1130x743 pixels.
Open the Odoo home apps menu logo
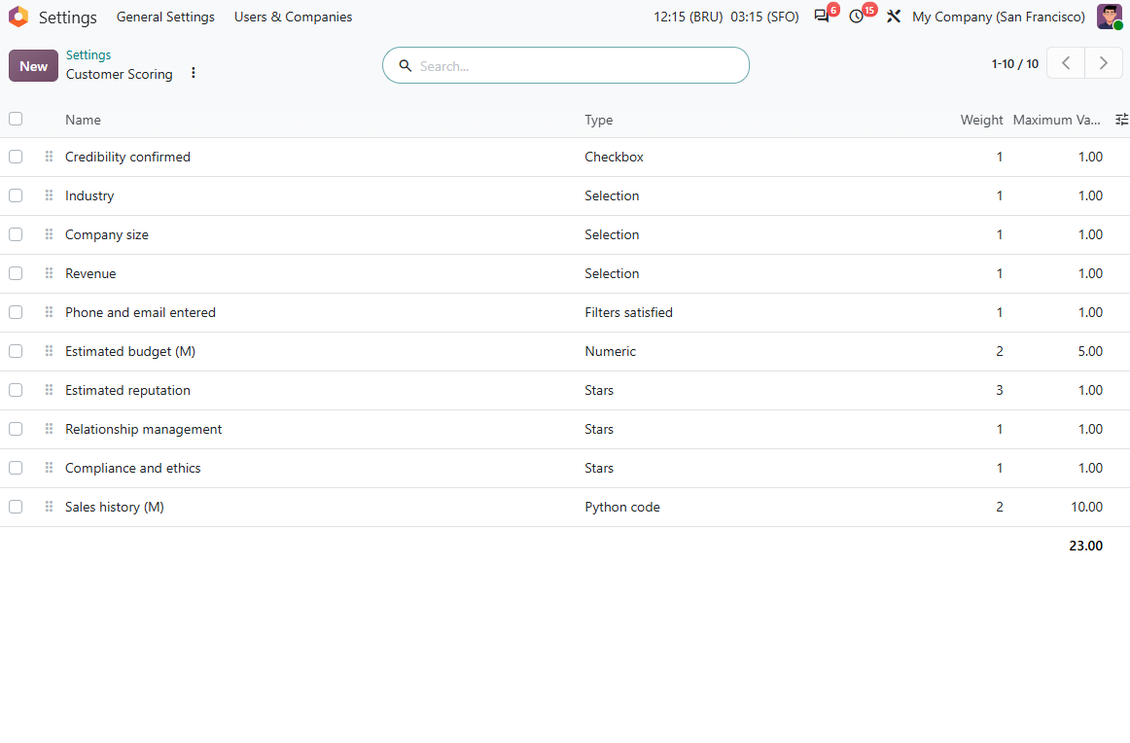(19, 17)
